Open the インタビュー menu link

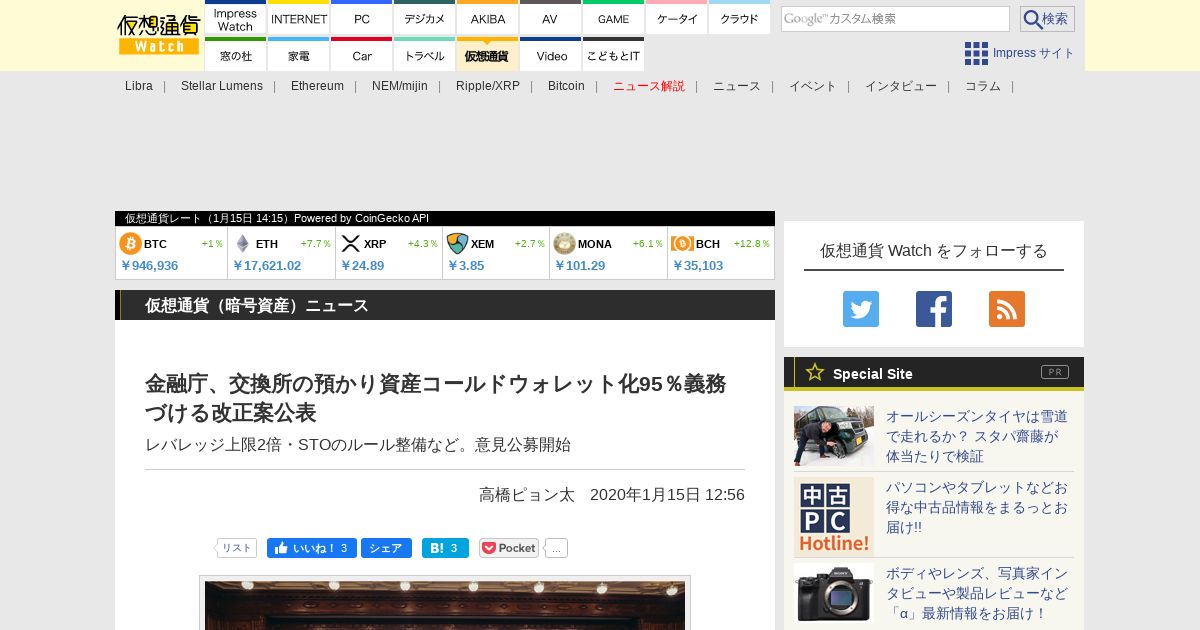pos(901,86)
